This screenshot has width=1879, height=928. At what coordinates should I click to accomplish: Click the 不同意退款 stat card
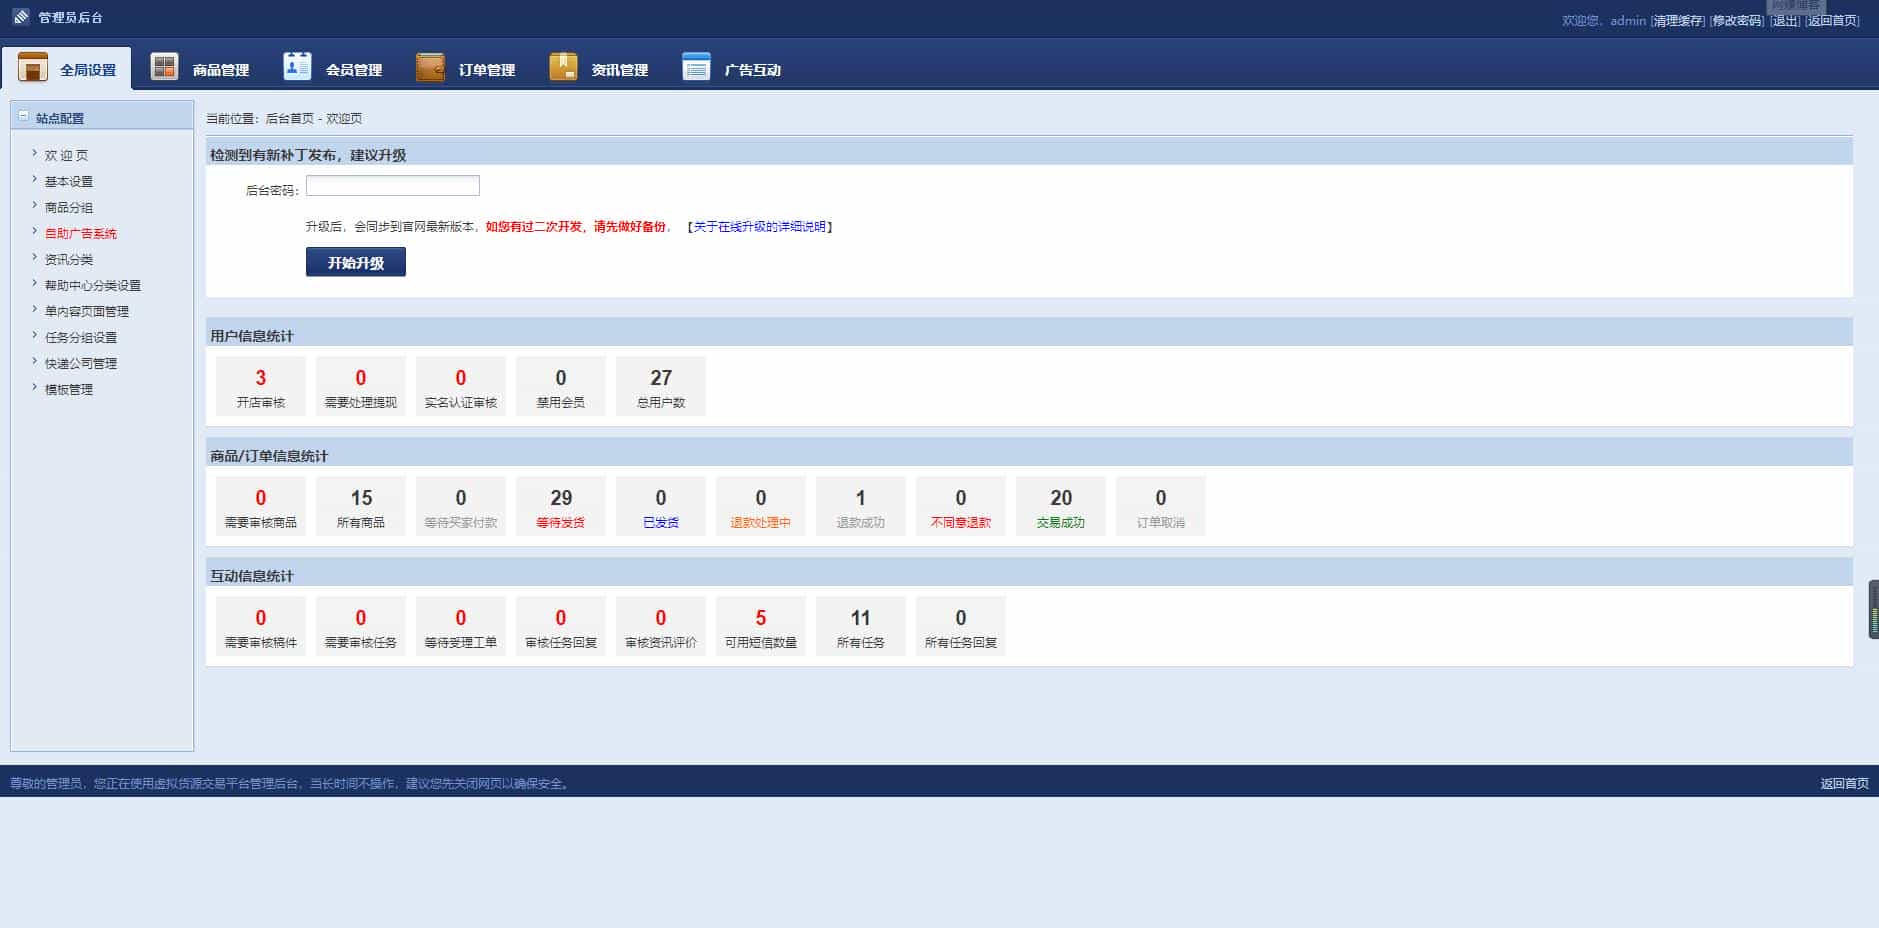click(961, 506)
